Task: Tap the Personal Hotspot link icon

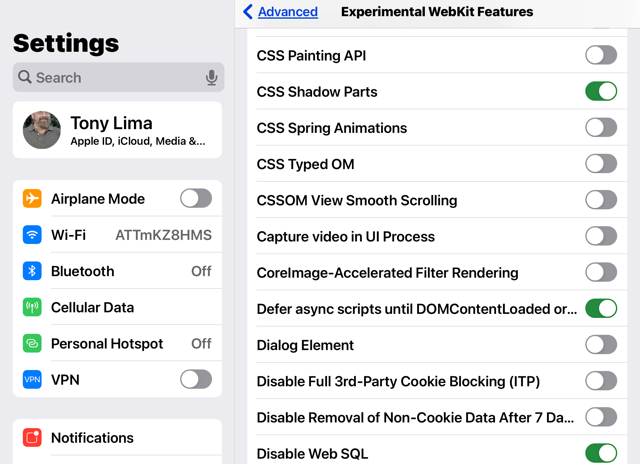Action: [x=32, y=344]
